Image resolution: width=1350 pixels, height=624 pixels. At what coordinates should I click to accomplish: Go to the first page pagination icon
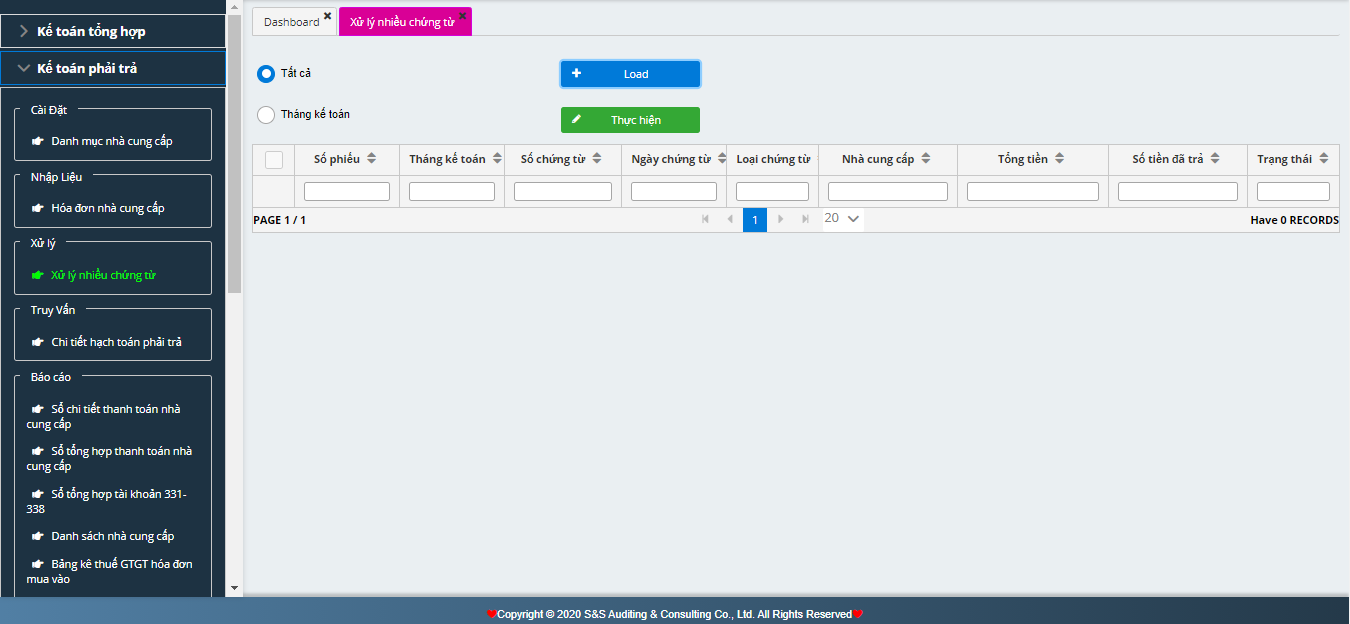click(x=705, y=219)
